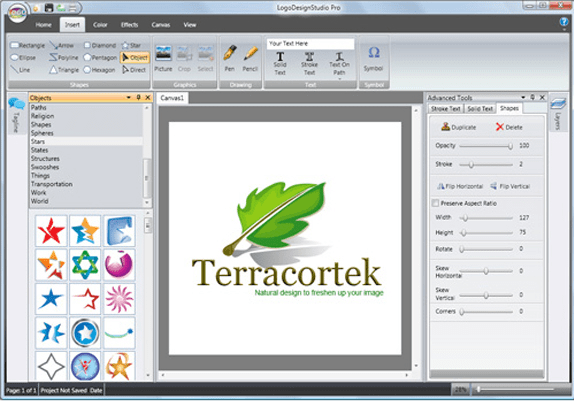This screenshot has width=574, height=401.
Task: Pin the Advanced Tools panel
Action: (533, 97)
